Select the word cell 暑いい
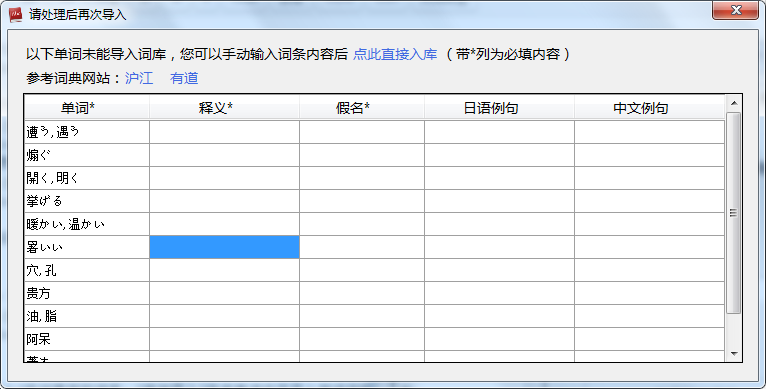The image size is (766, 389). 87,247
